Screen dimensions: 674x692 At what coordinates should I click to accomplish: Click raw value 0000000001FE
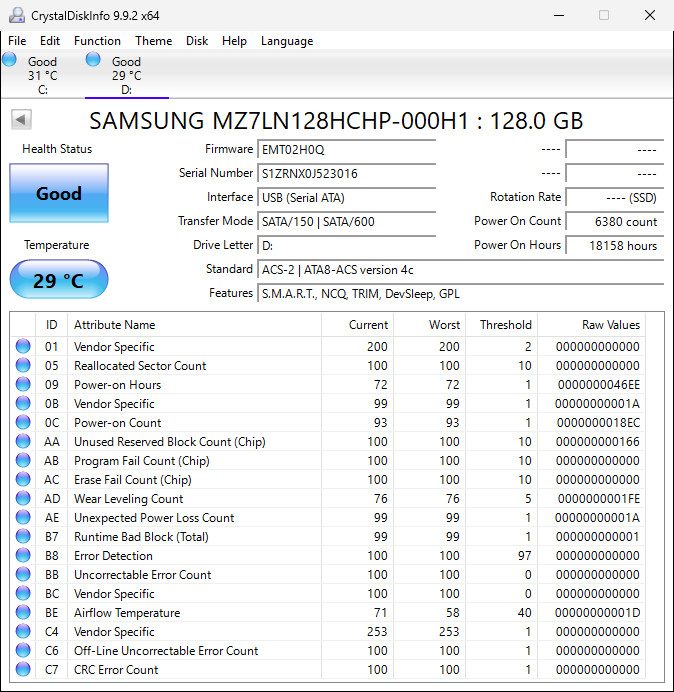(599, 498)
